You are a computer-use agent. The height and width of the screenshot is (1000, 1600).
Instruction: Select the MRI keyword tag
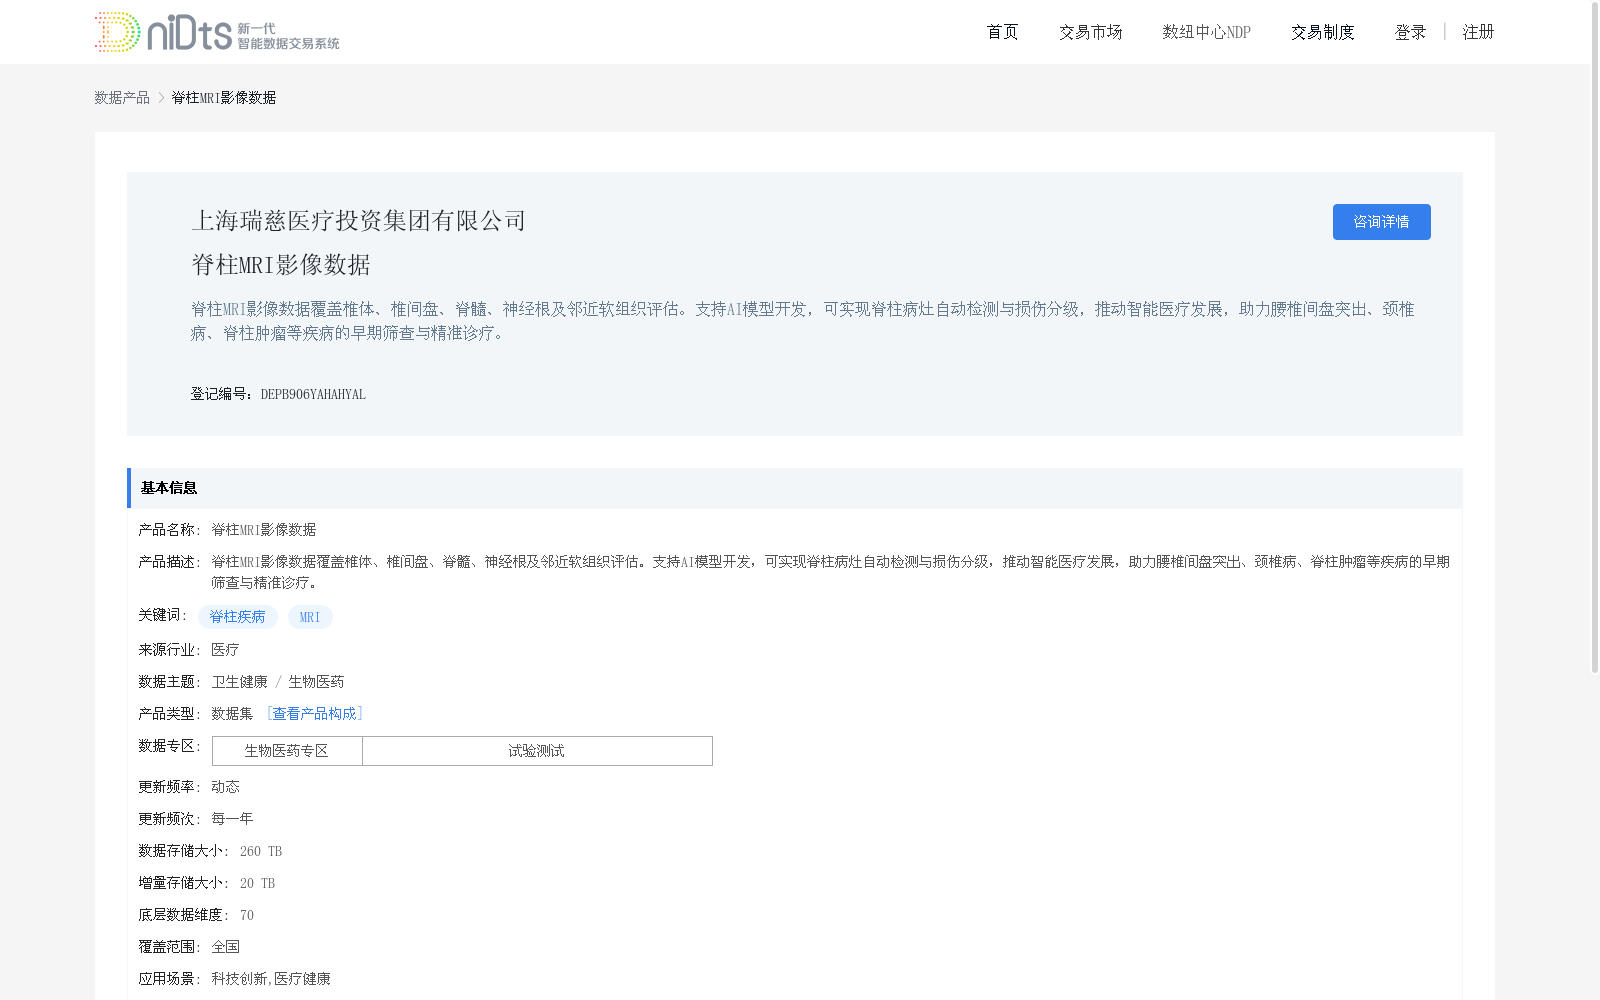(x=310, y=617)
